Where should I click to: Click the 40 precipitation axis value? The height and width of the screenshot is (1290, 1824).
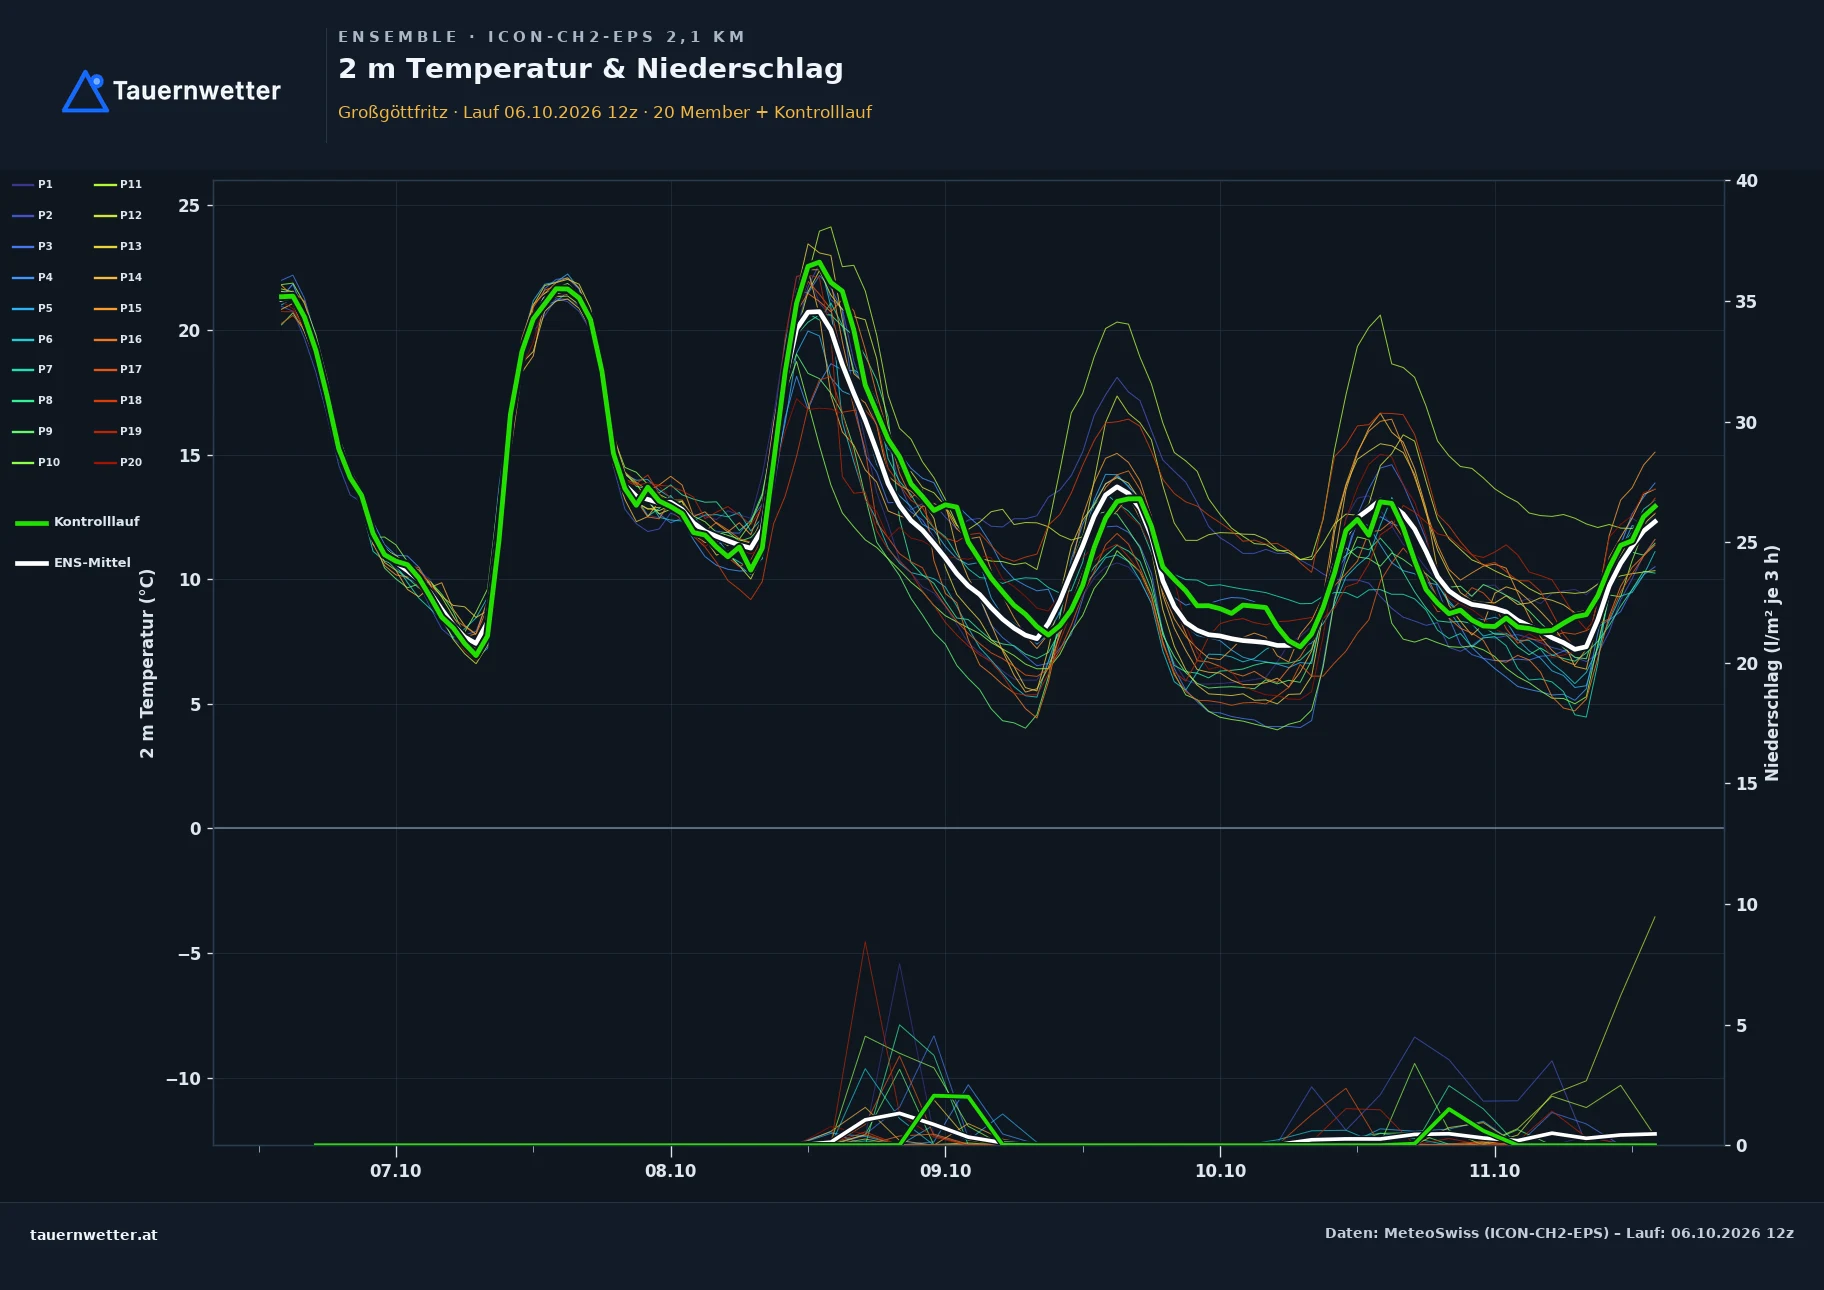(x=1746, y=181)
